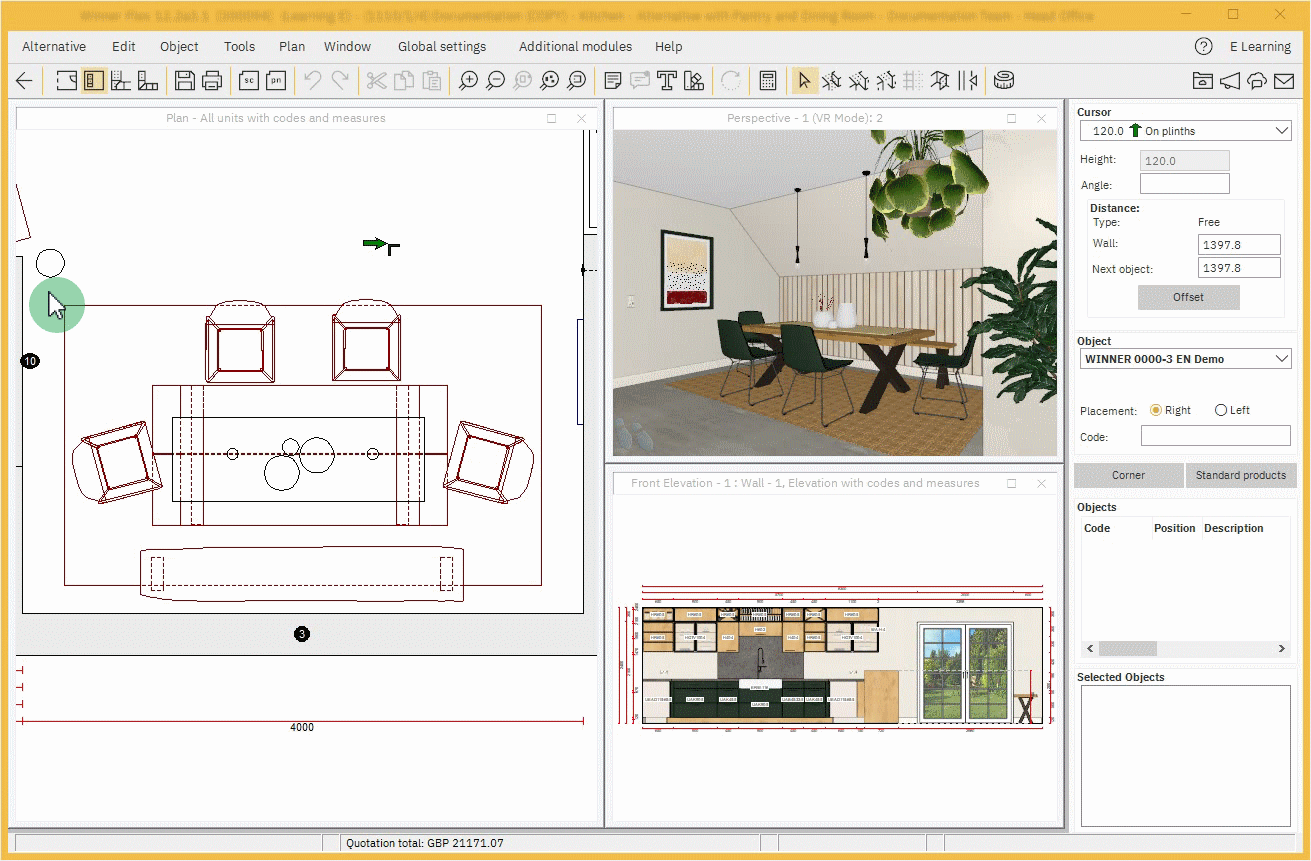
Task: Click the tape measure icon
Action: tap(1004, 81)
